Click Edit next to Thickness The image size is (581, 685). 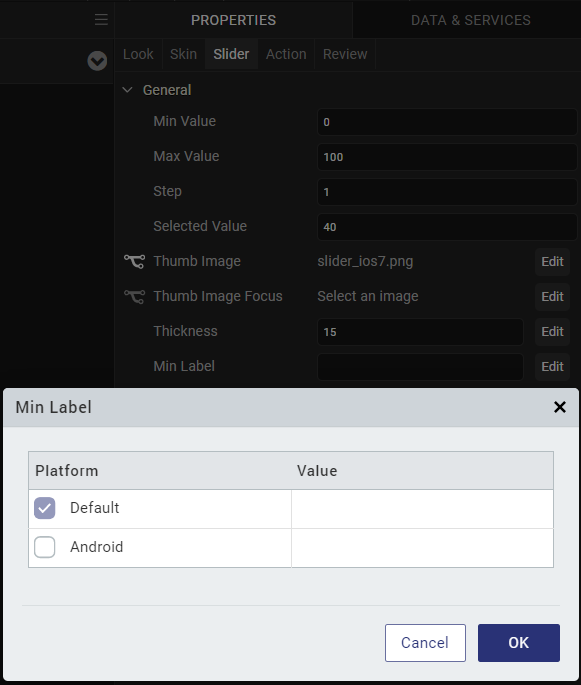point(552,332)
